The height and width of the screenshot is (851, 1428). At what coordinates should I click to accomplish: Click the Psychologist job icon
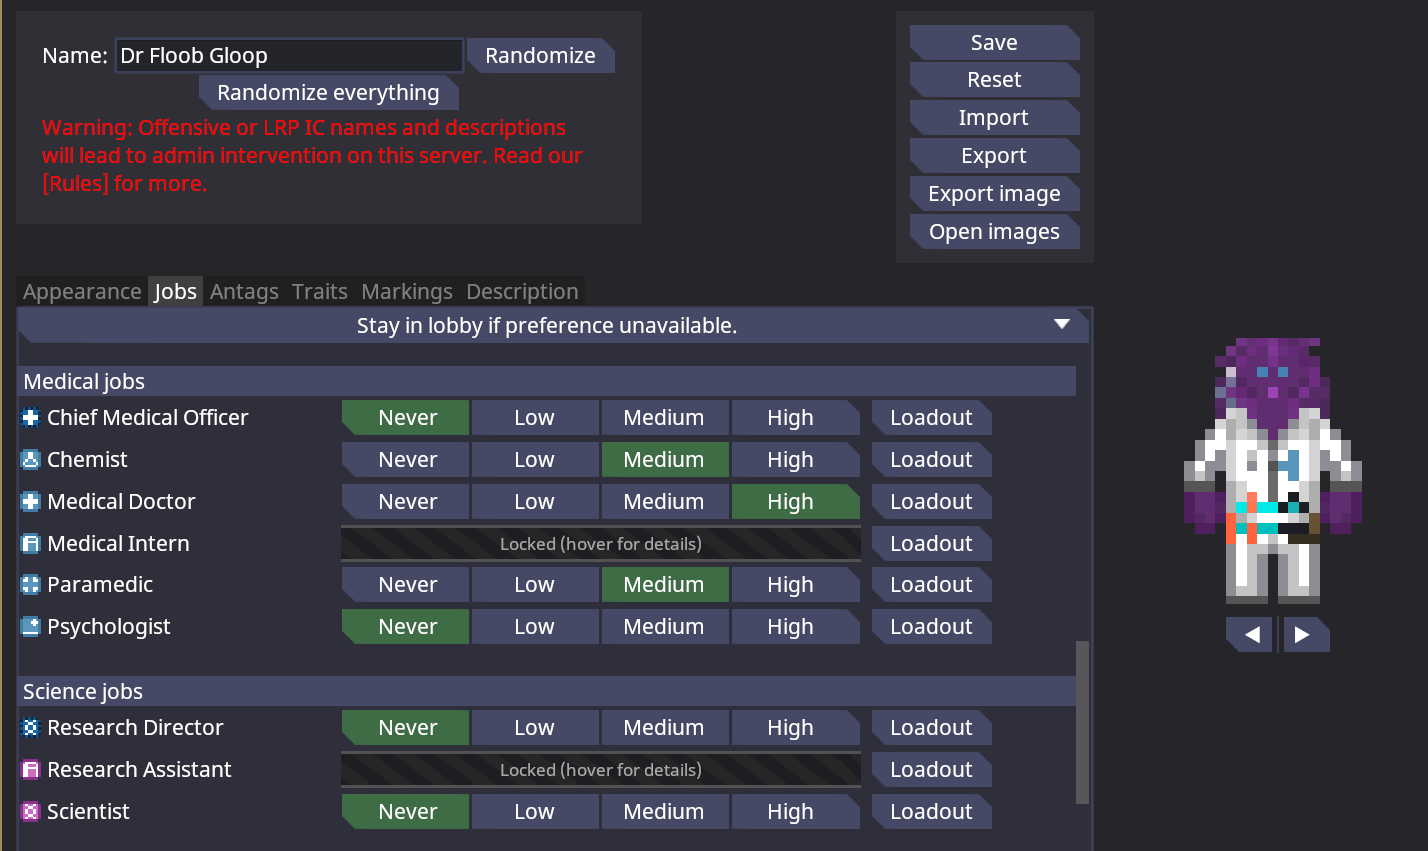[30, 627]
